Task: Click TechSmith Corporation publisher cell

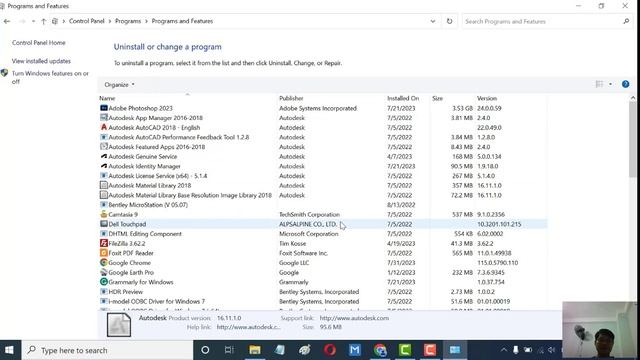Action: tap(309, 214)
